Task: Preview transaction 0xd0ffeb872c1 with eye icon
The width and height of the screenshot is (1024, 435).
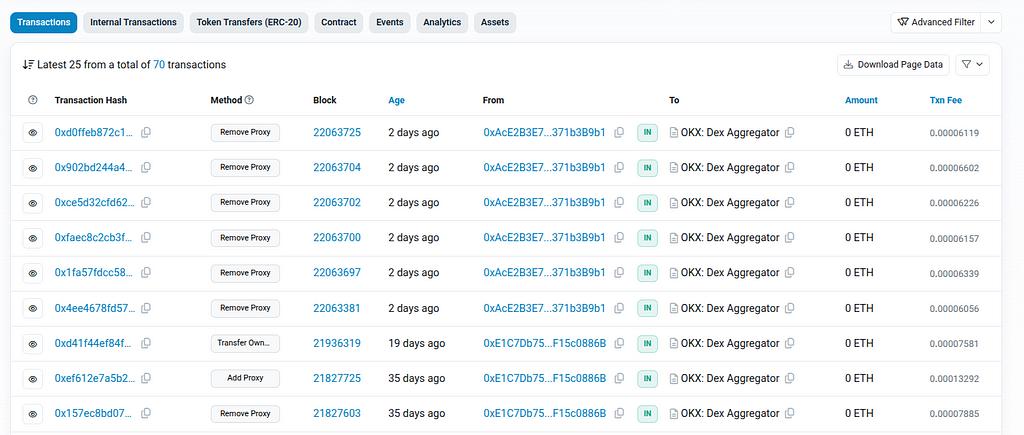Action: (33, 133)
